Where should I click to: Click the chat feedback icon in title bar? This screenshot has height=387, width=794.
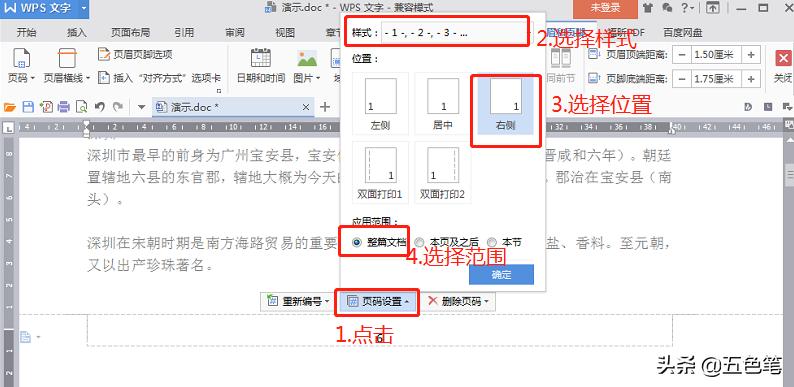(667, 8)
